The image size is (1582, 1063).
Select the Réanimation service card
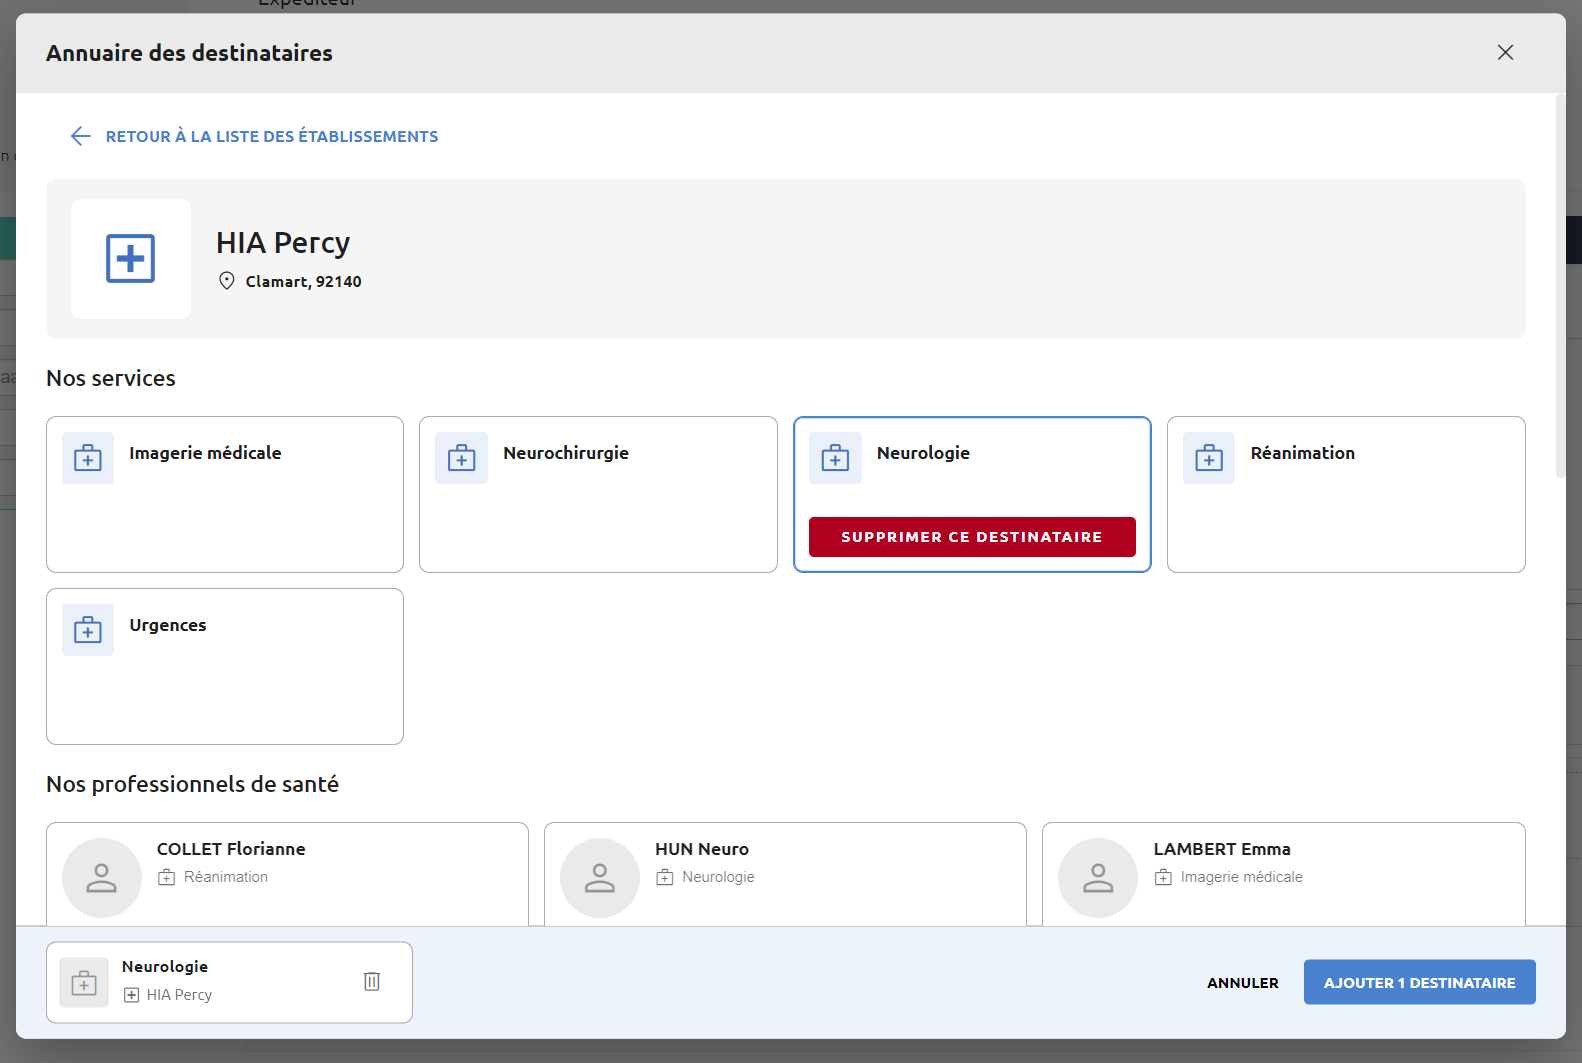pyautogui.click(x=1346, y=494)
